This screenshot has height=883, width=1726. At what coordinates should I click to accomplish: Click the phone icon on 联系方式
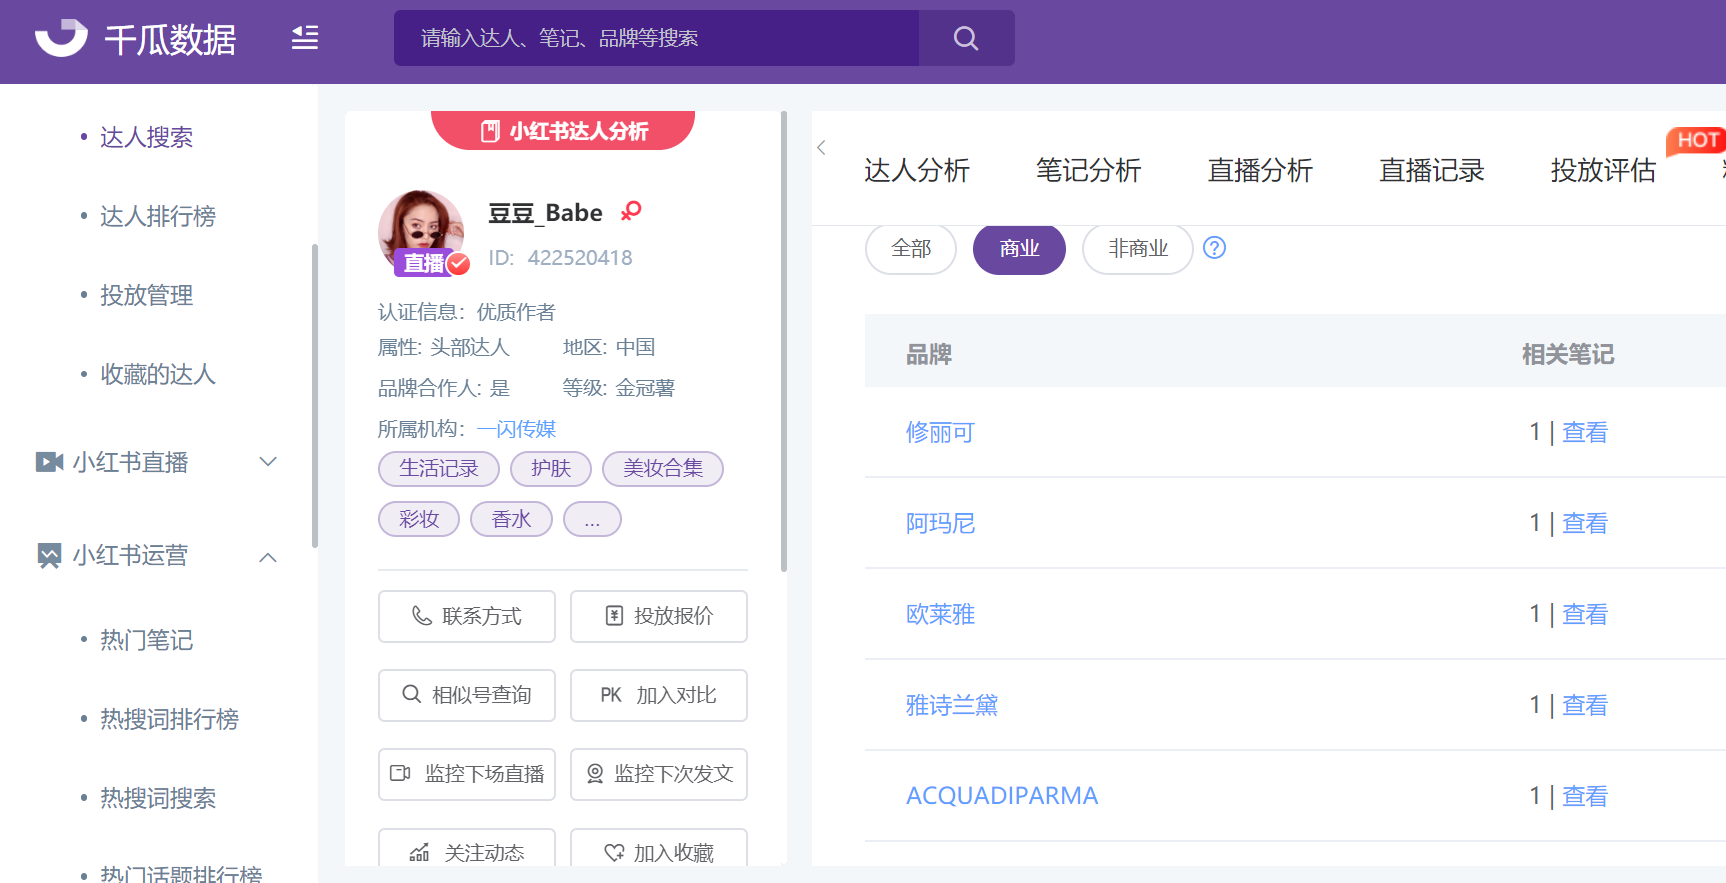tap(422, 616)
